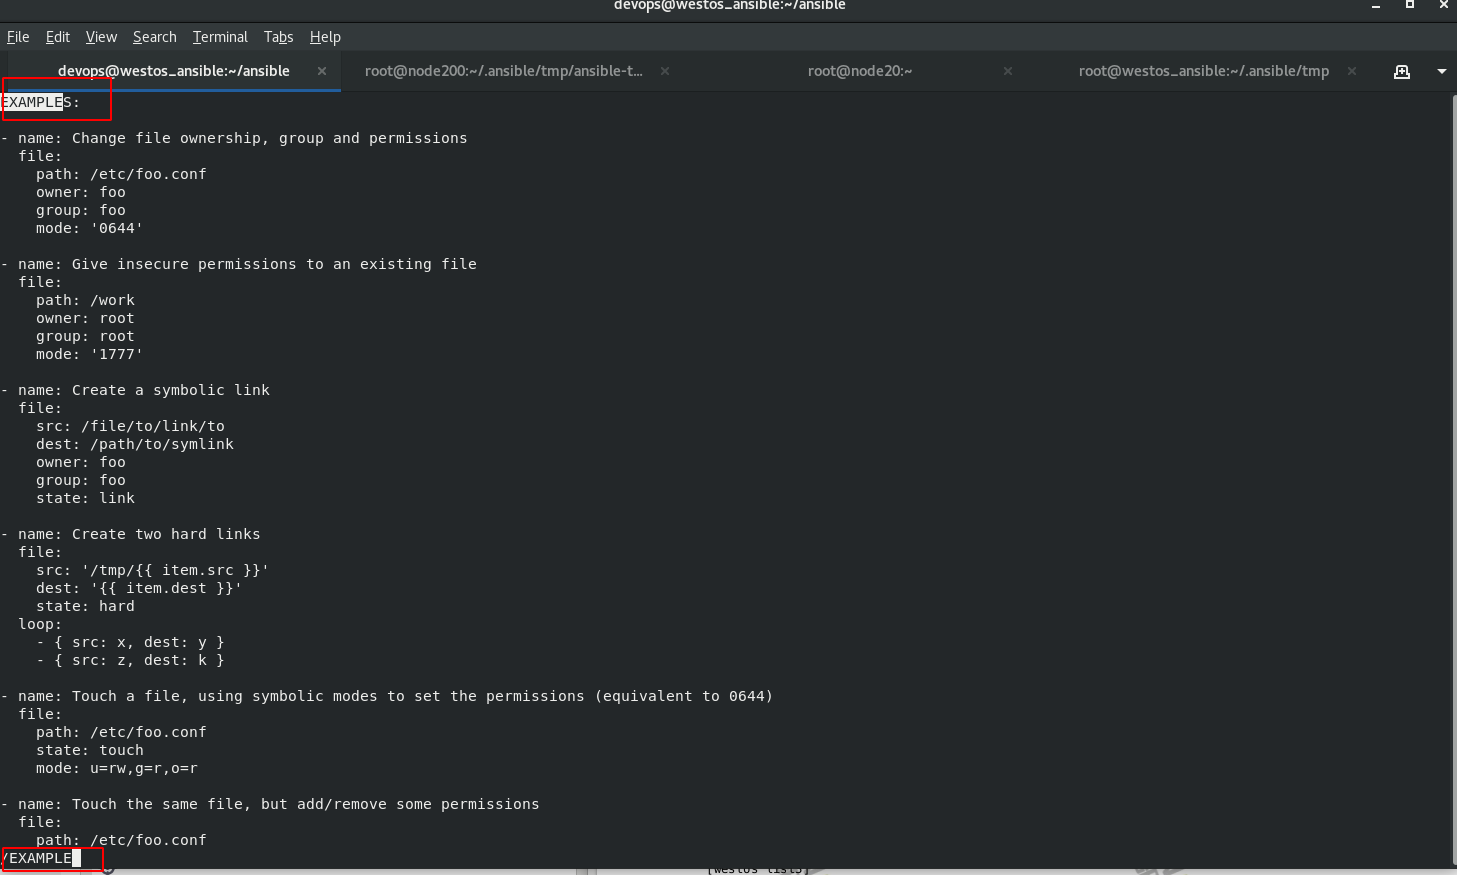Switch to devops@westos_ansible:~/ansible tab

pos(173,71)
